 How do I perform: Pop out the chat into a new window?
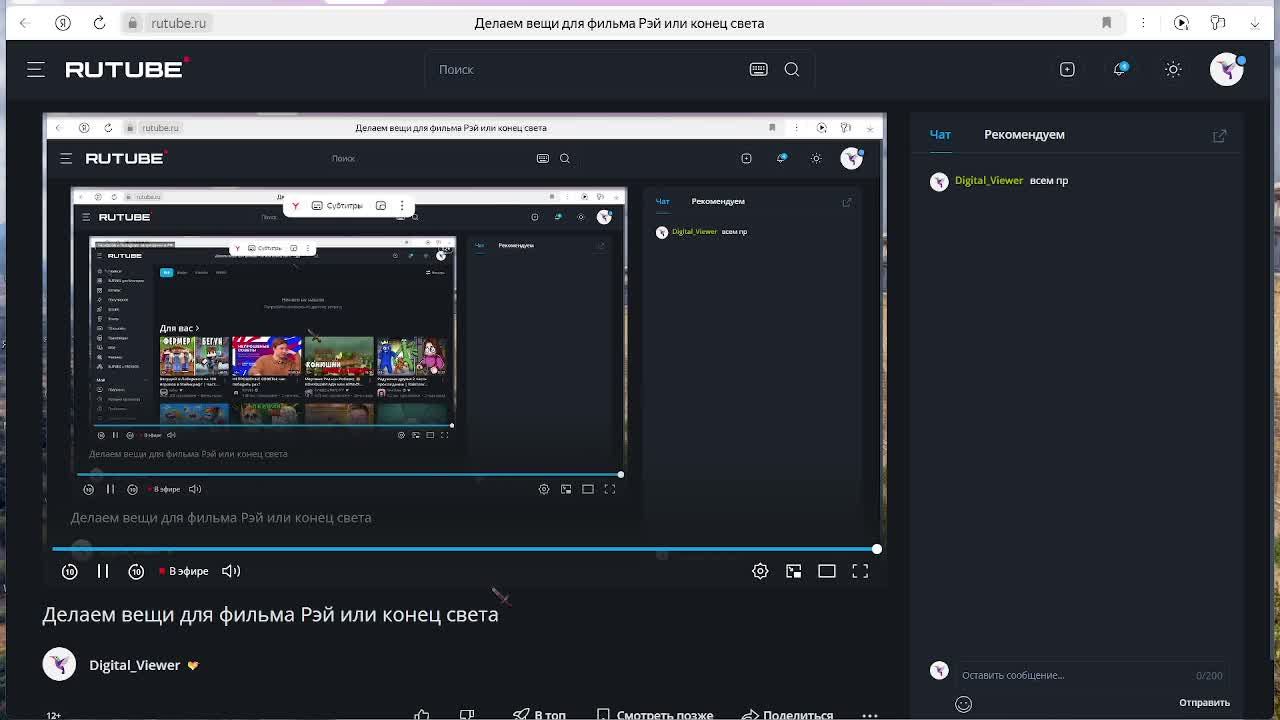(x=1220, y=135)
